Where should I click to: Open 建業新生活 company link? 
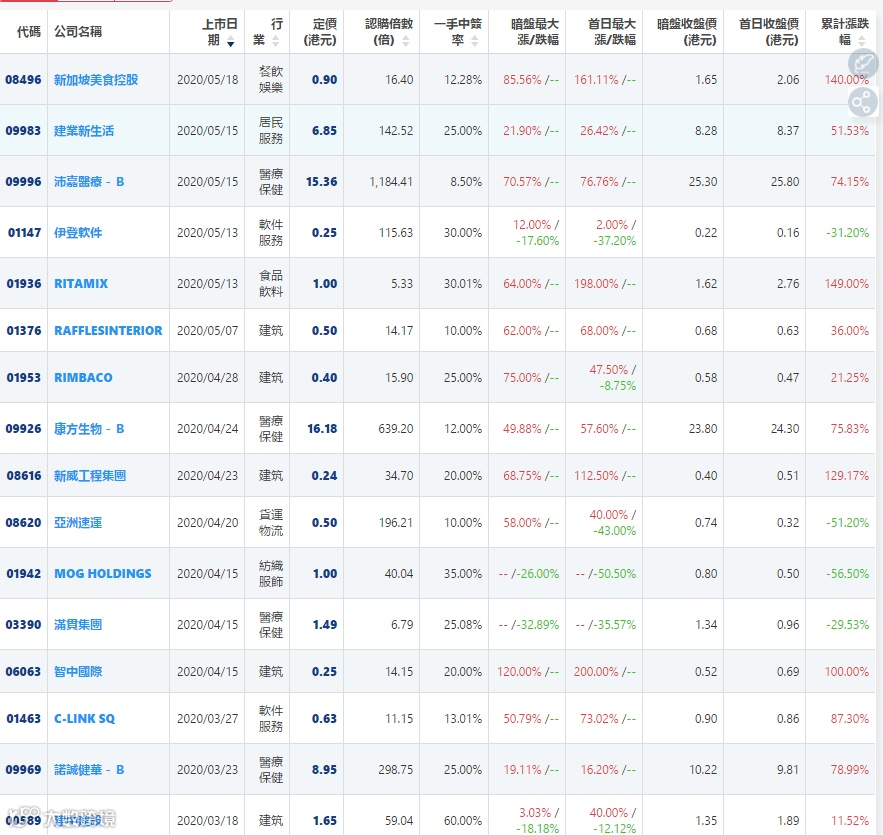pyautogui.click(x=84, y=131)
